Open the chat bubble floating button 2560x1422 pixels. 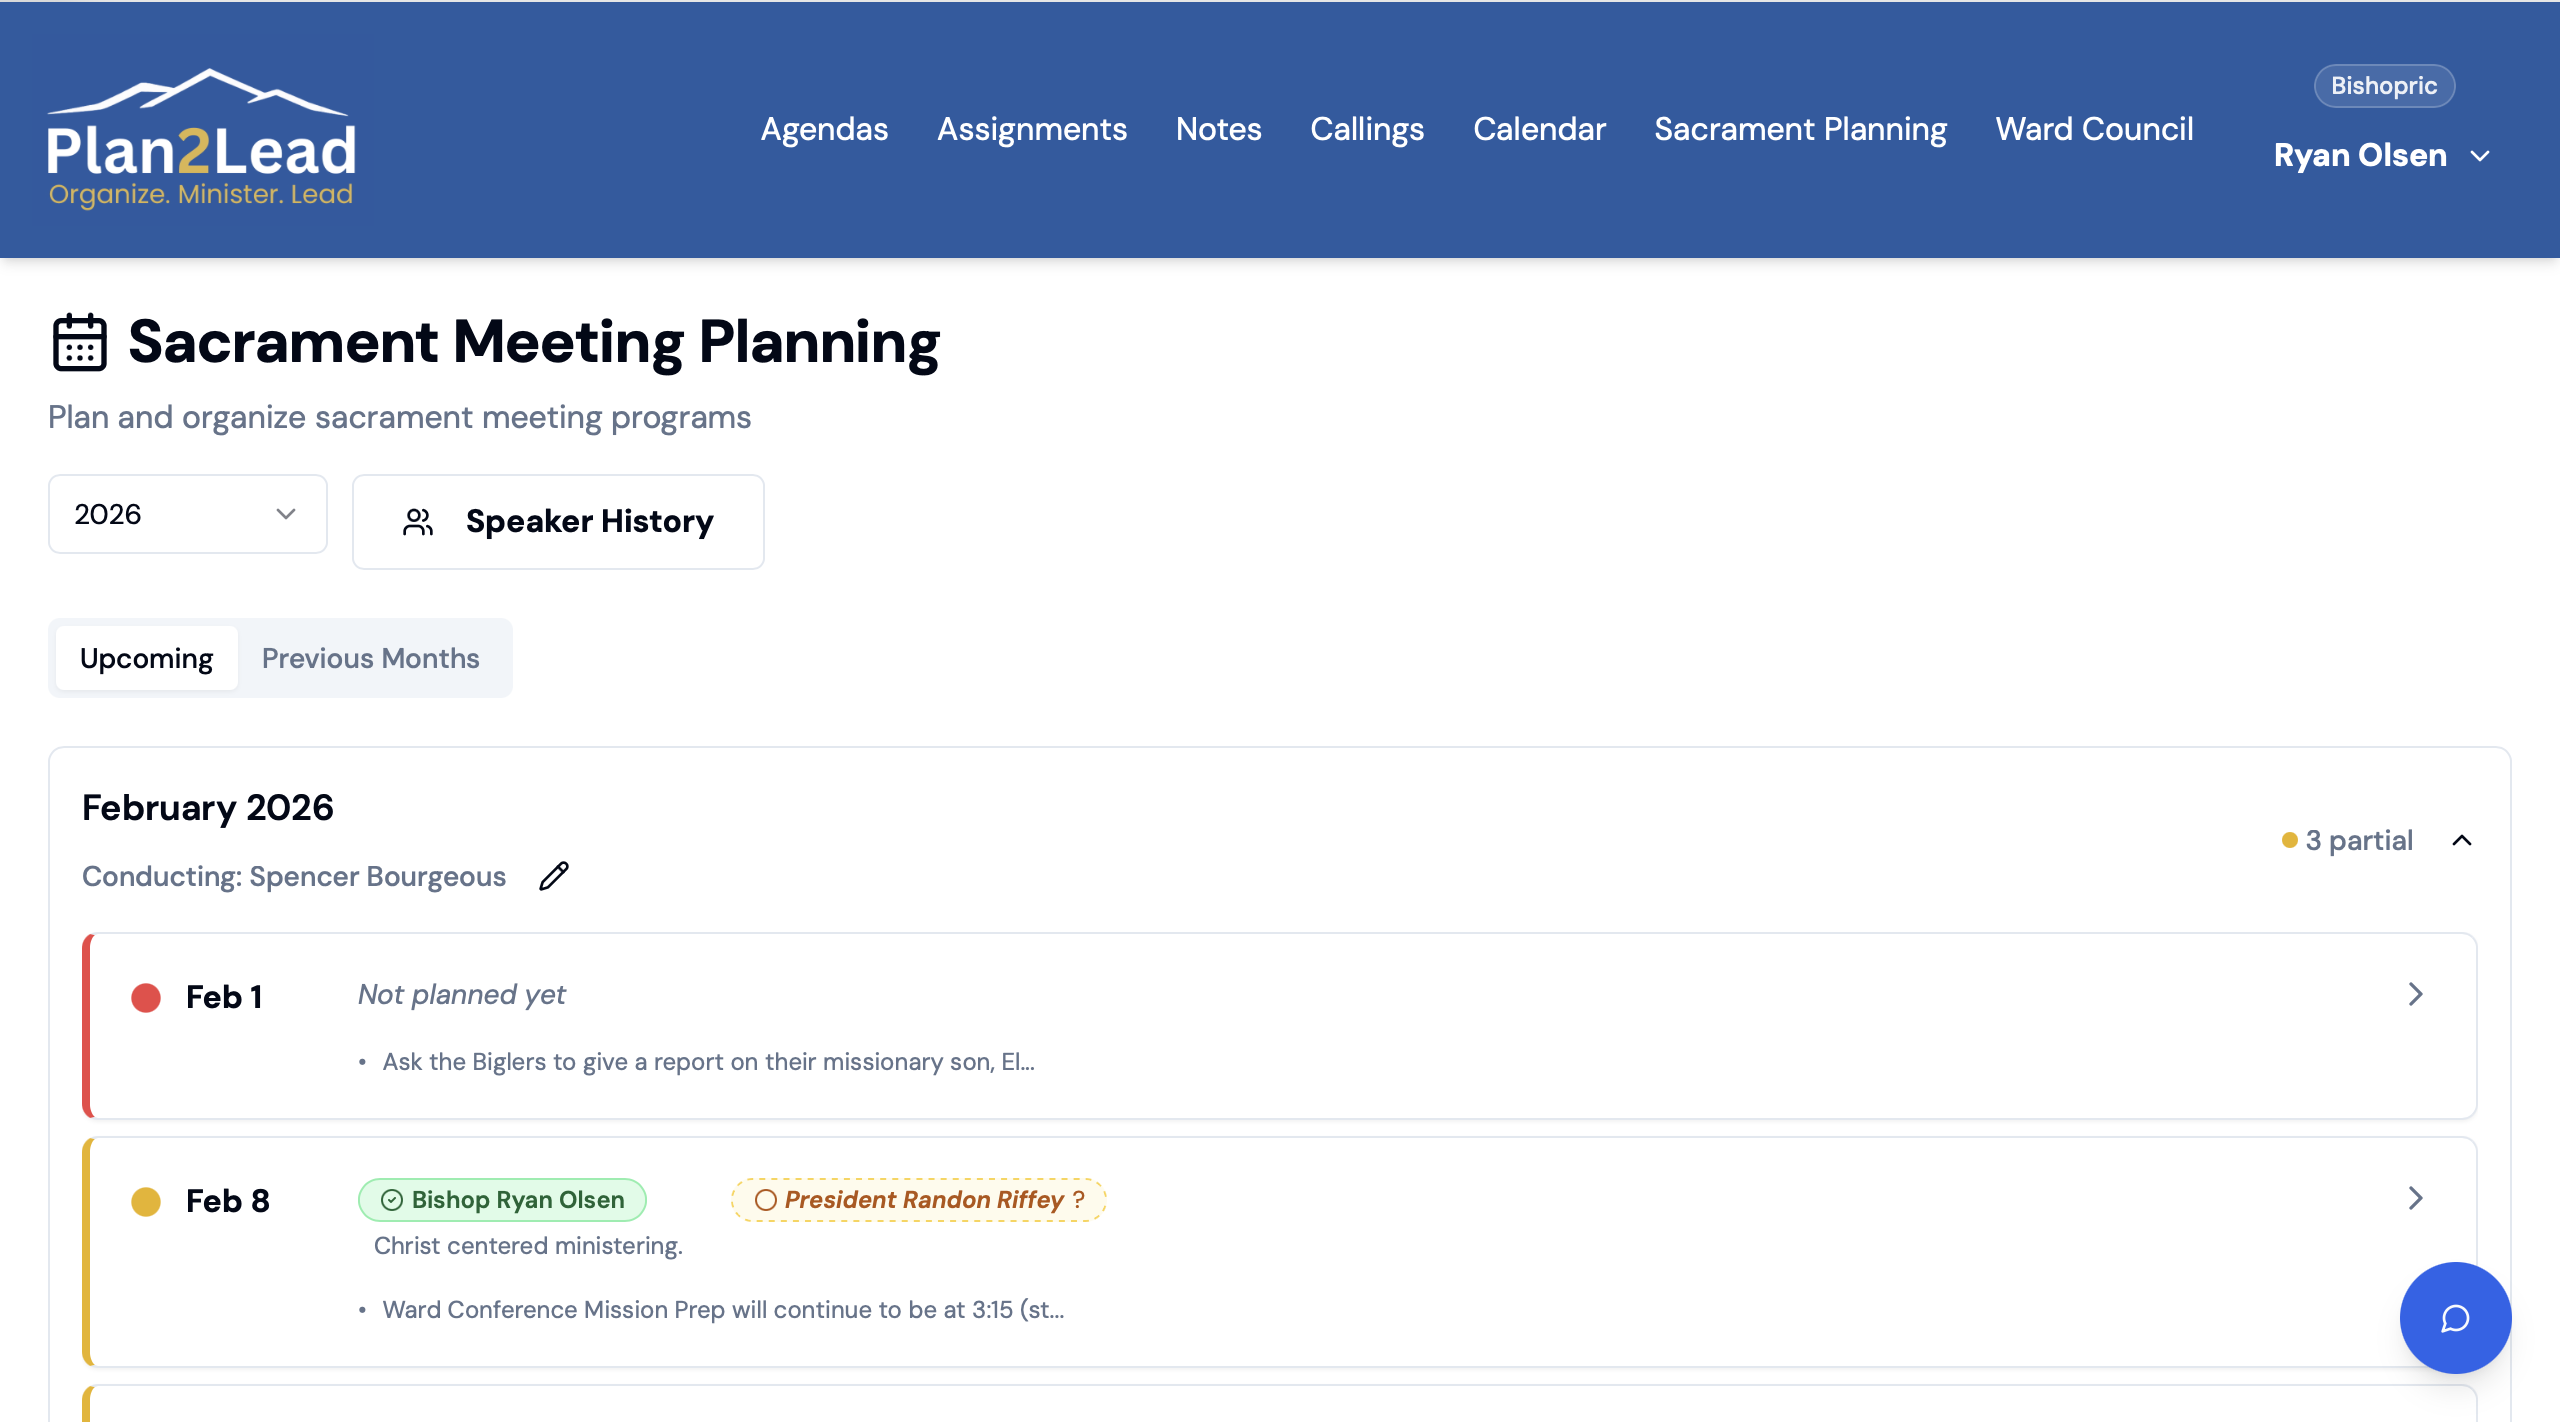[x=2455, y=1318]
